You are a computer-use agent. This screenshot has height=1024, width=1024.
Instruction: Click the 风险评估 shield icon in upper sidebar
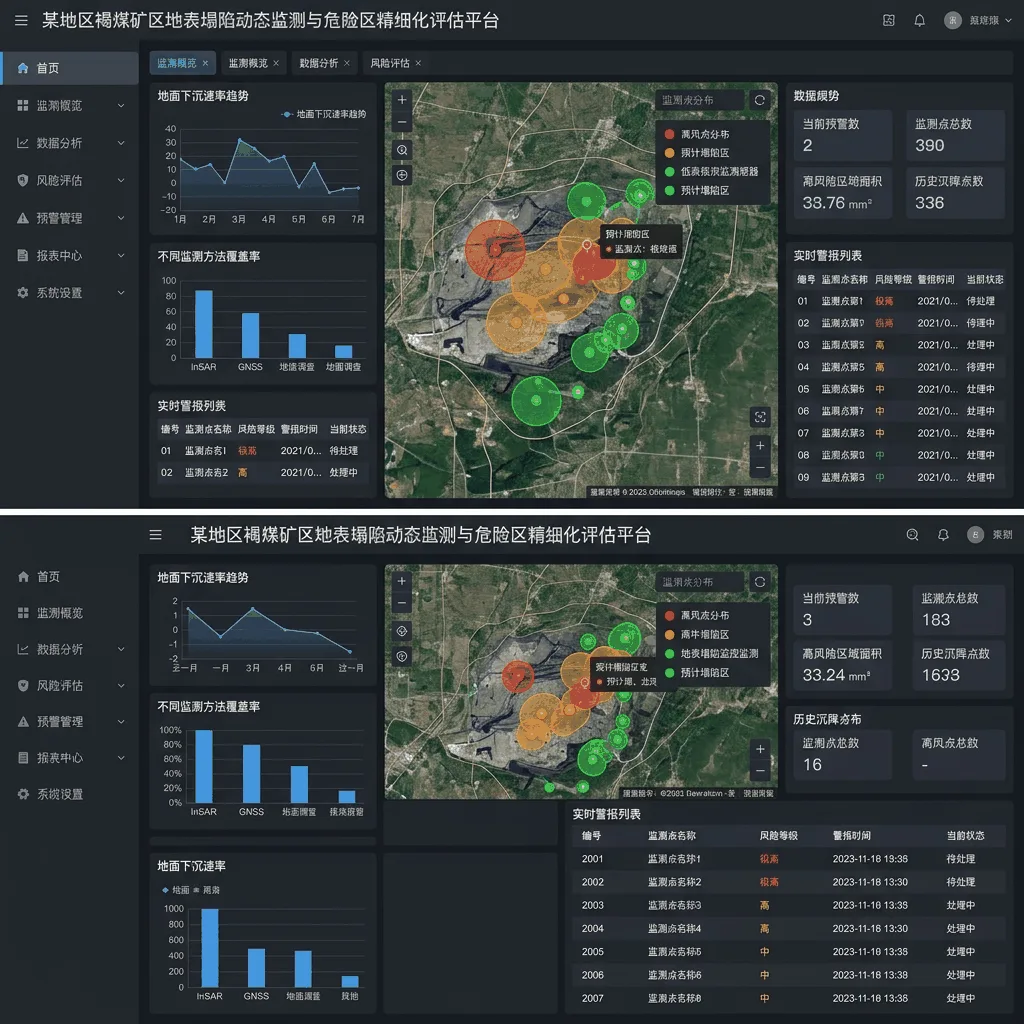tap(23, 180)
